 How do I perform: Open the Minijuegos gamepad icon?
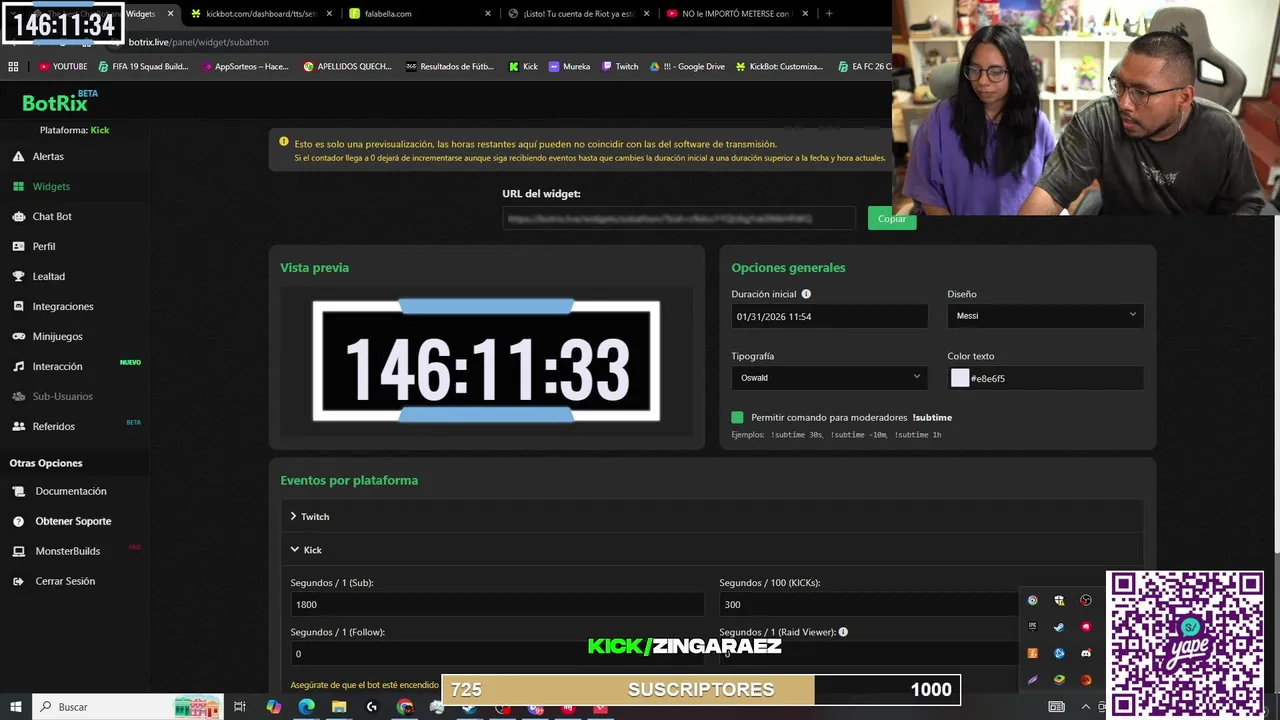tap(18, 336)
